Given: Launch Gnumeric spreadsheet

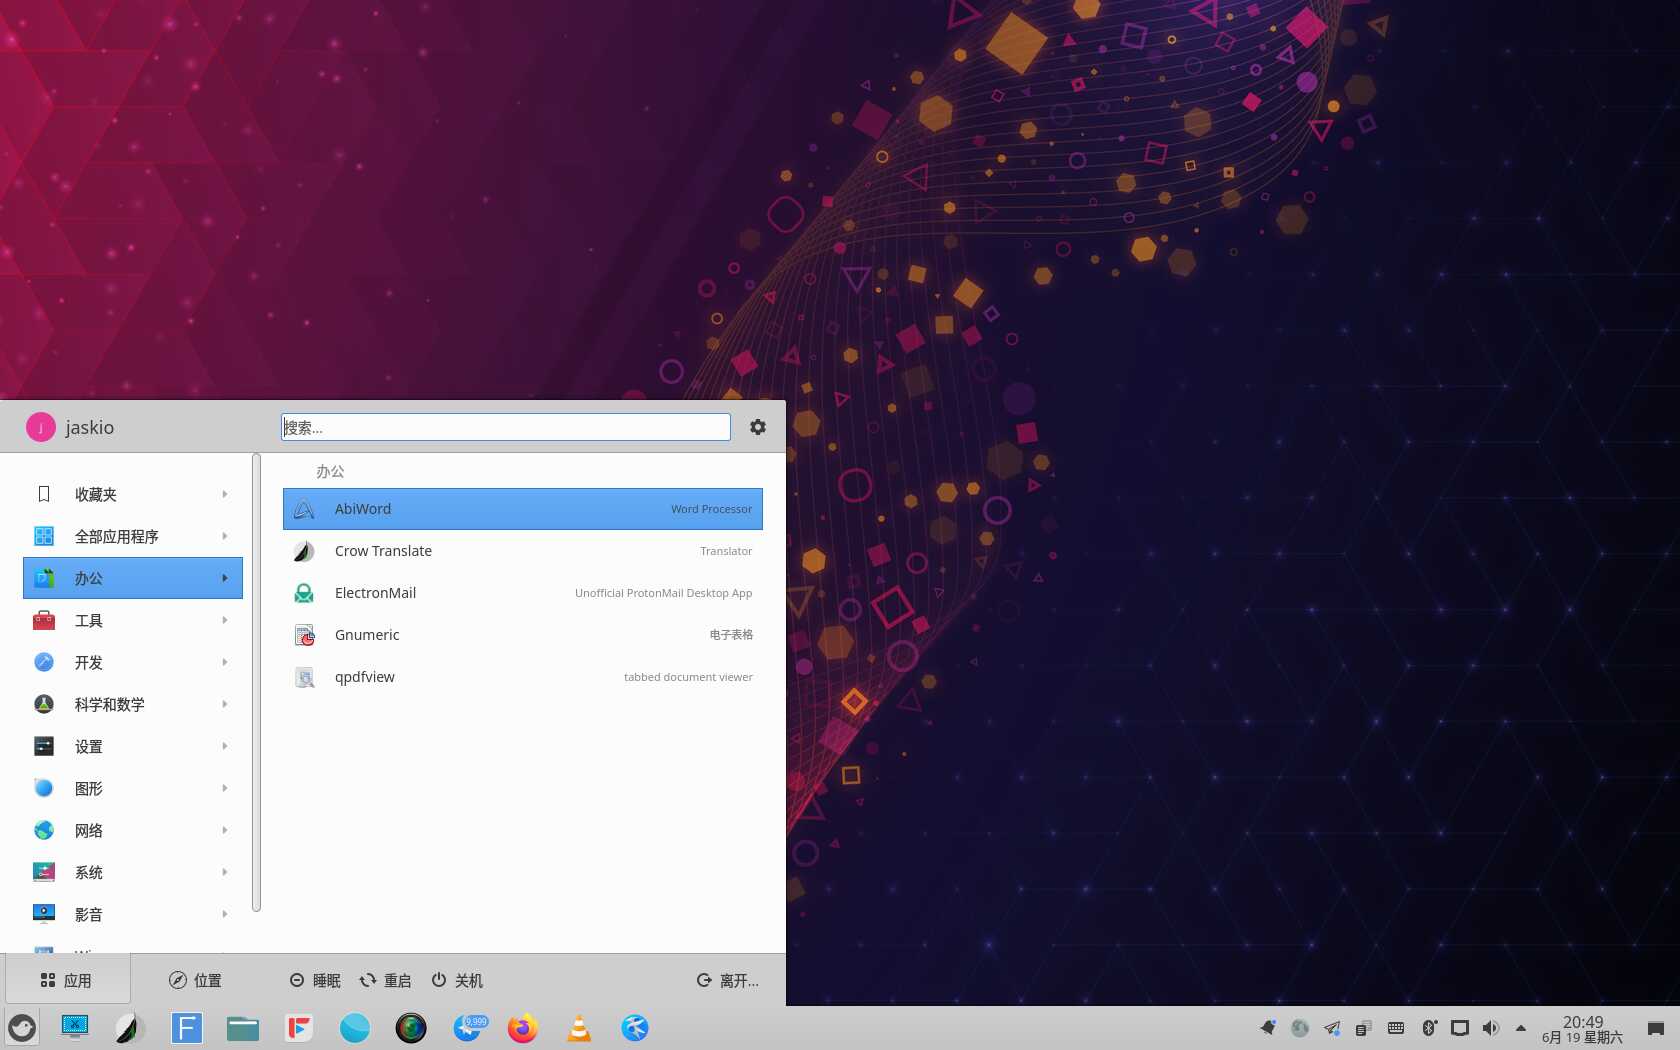Looking at the screenshot, I should [522, 635].
